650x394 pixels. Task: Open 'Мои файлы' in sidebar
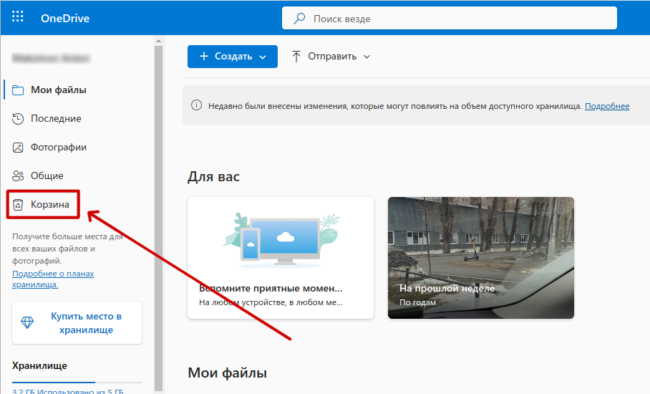[x=58, y=90]
